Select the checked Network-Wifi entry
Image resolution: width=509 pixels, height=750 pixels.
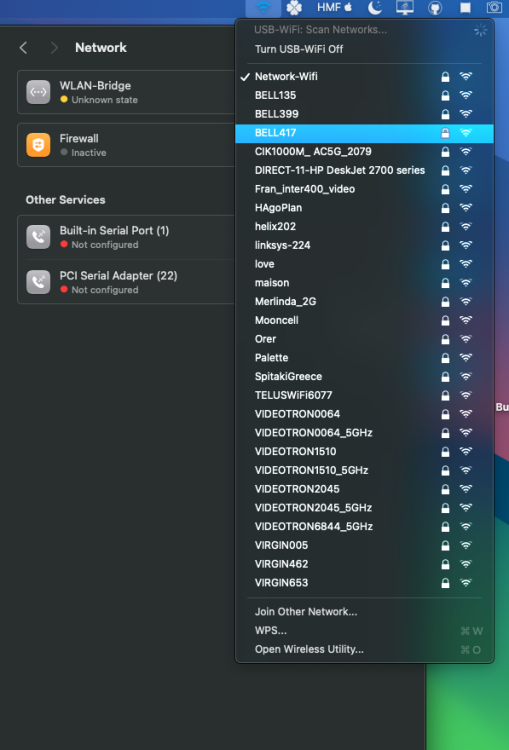[364, 77]
